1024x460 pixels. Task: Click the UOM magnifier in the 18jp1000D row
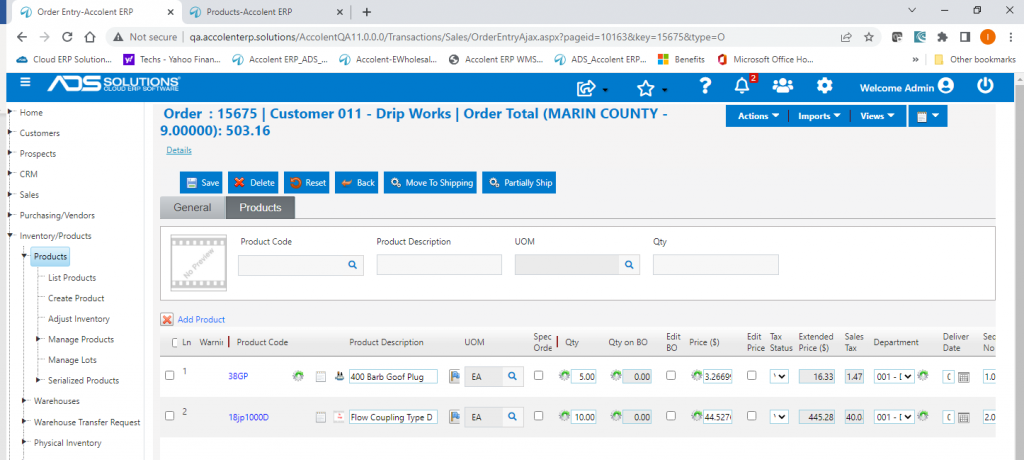point(513,416)
